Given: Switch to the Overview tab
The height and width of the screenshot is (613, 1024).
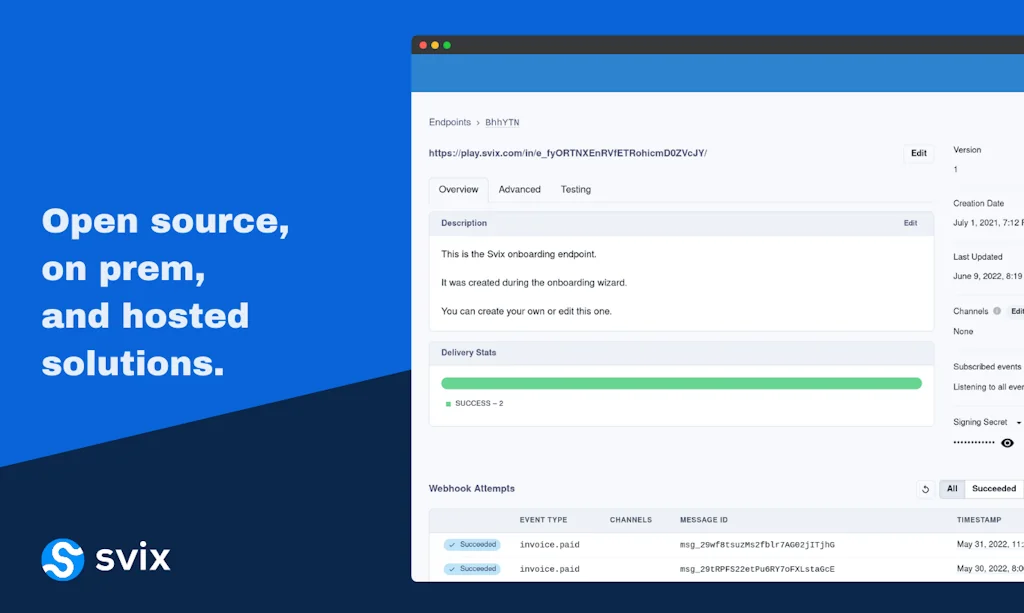Looking at the screenshot, I should tap(458, 189).
